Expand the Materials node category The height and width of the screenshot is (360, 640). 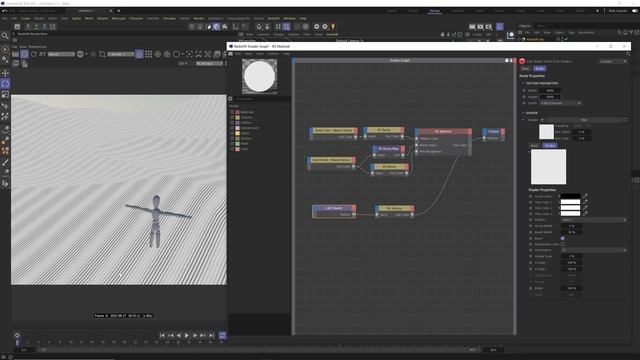[x=232, y=112]
